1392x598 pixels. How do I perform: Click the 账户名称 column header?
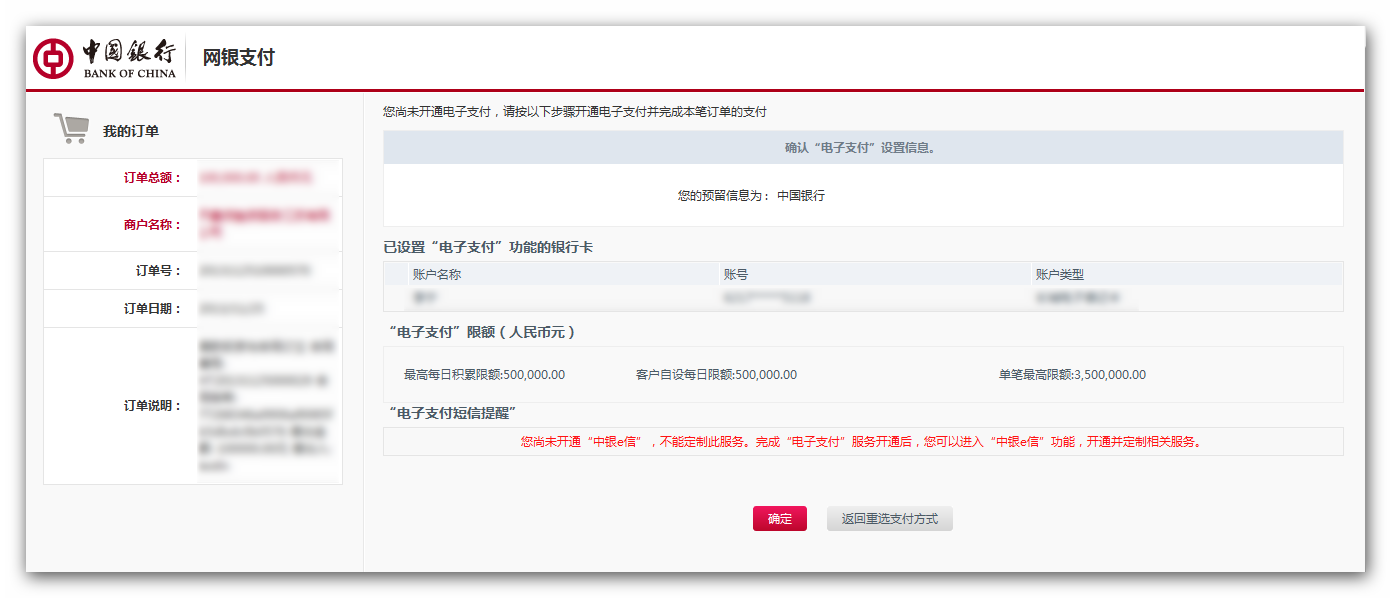pos(437,274)
